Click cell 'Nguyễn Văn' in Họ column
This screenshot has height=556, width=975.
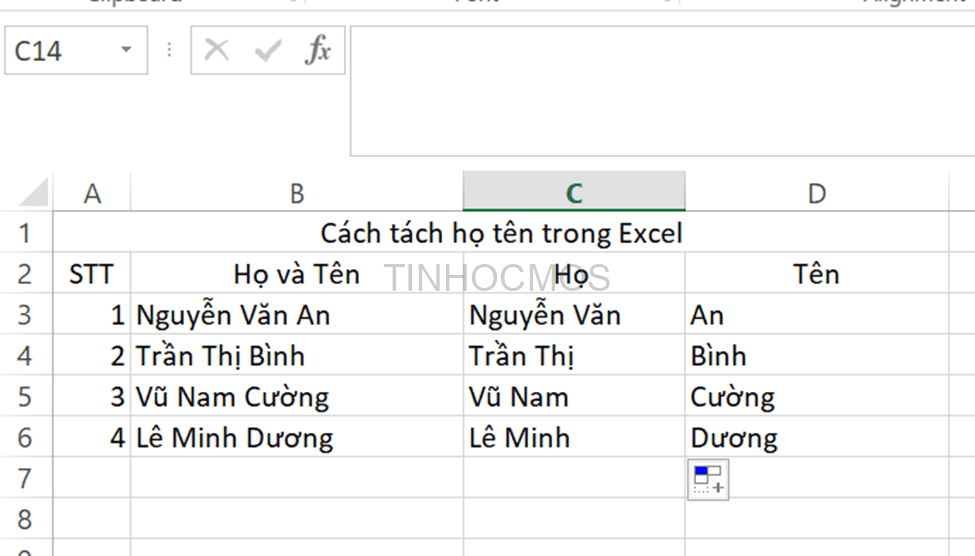click(575, 315)
